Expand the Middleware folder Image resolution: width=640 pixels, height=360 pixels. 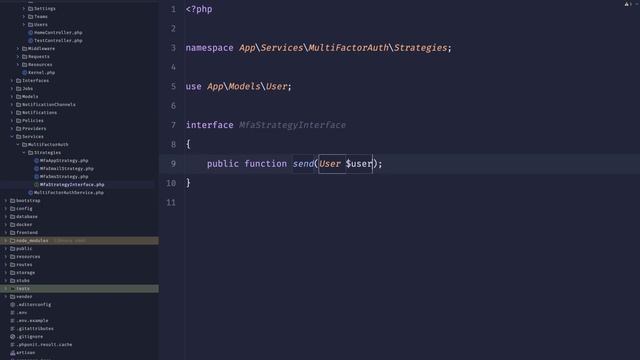coord(18,49)
